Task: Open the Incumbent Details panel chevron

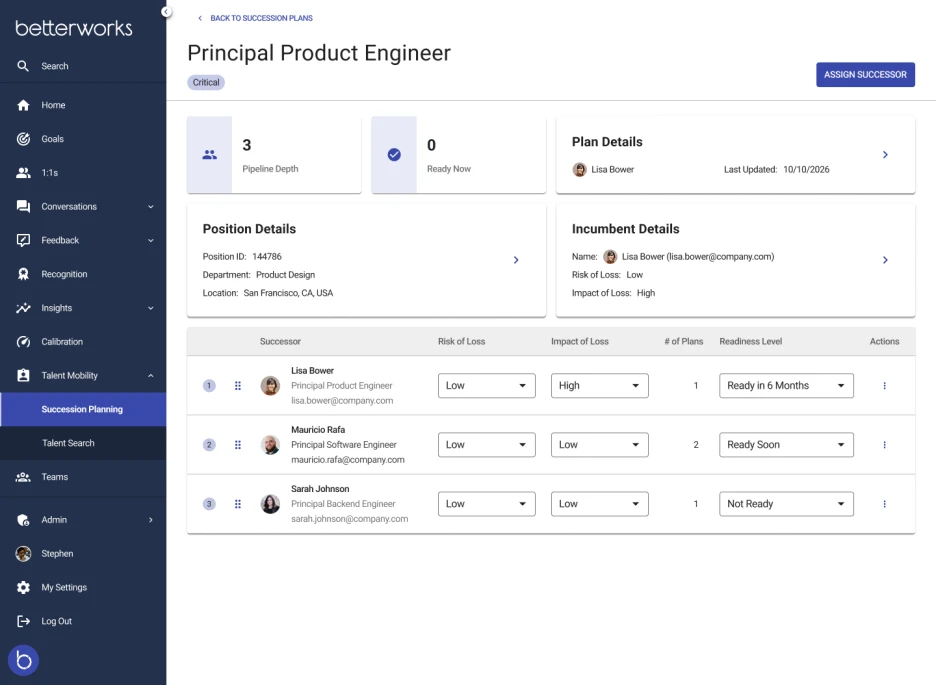Action: 884,260
